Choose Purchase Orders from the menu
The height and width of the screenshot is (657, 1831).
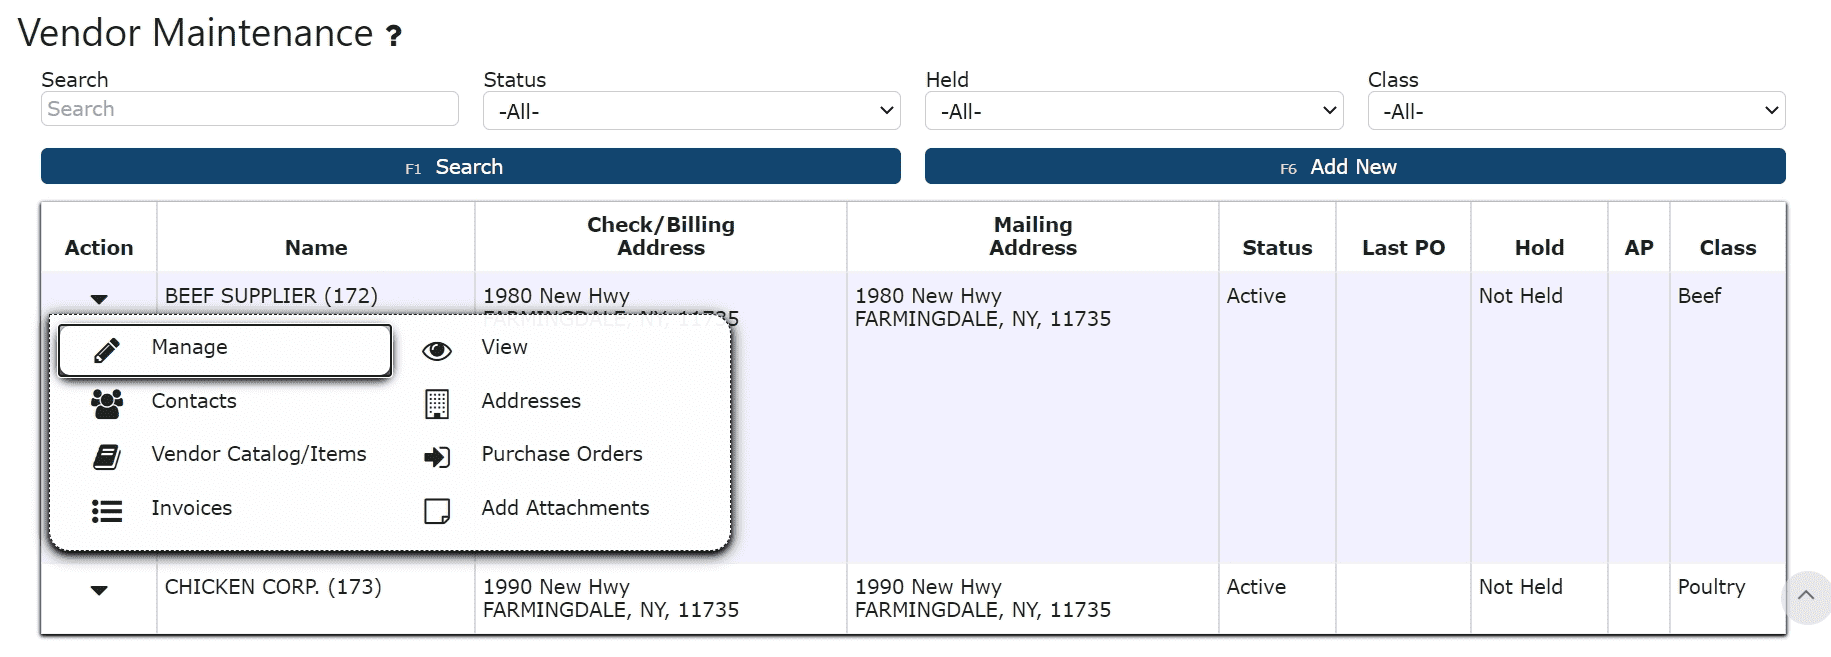coord(562,454)
